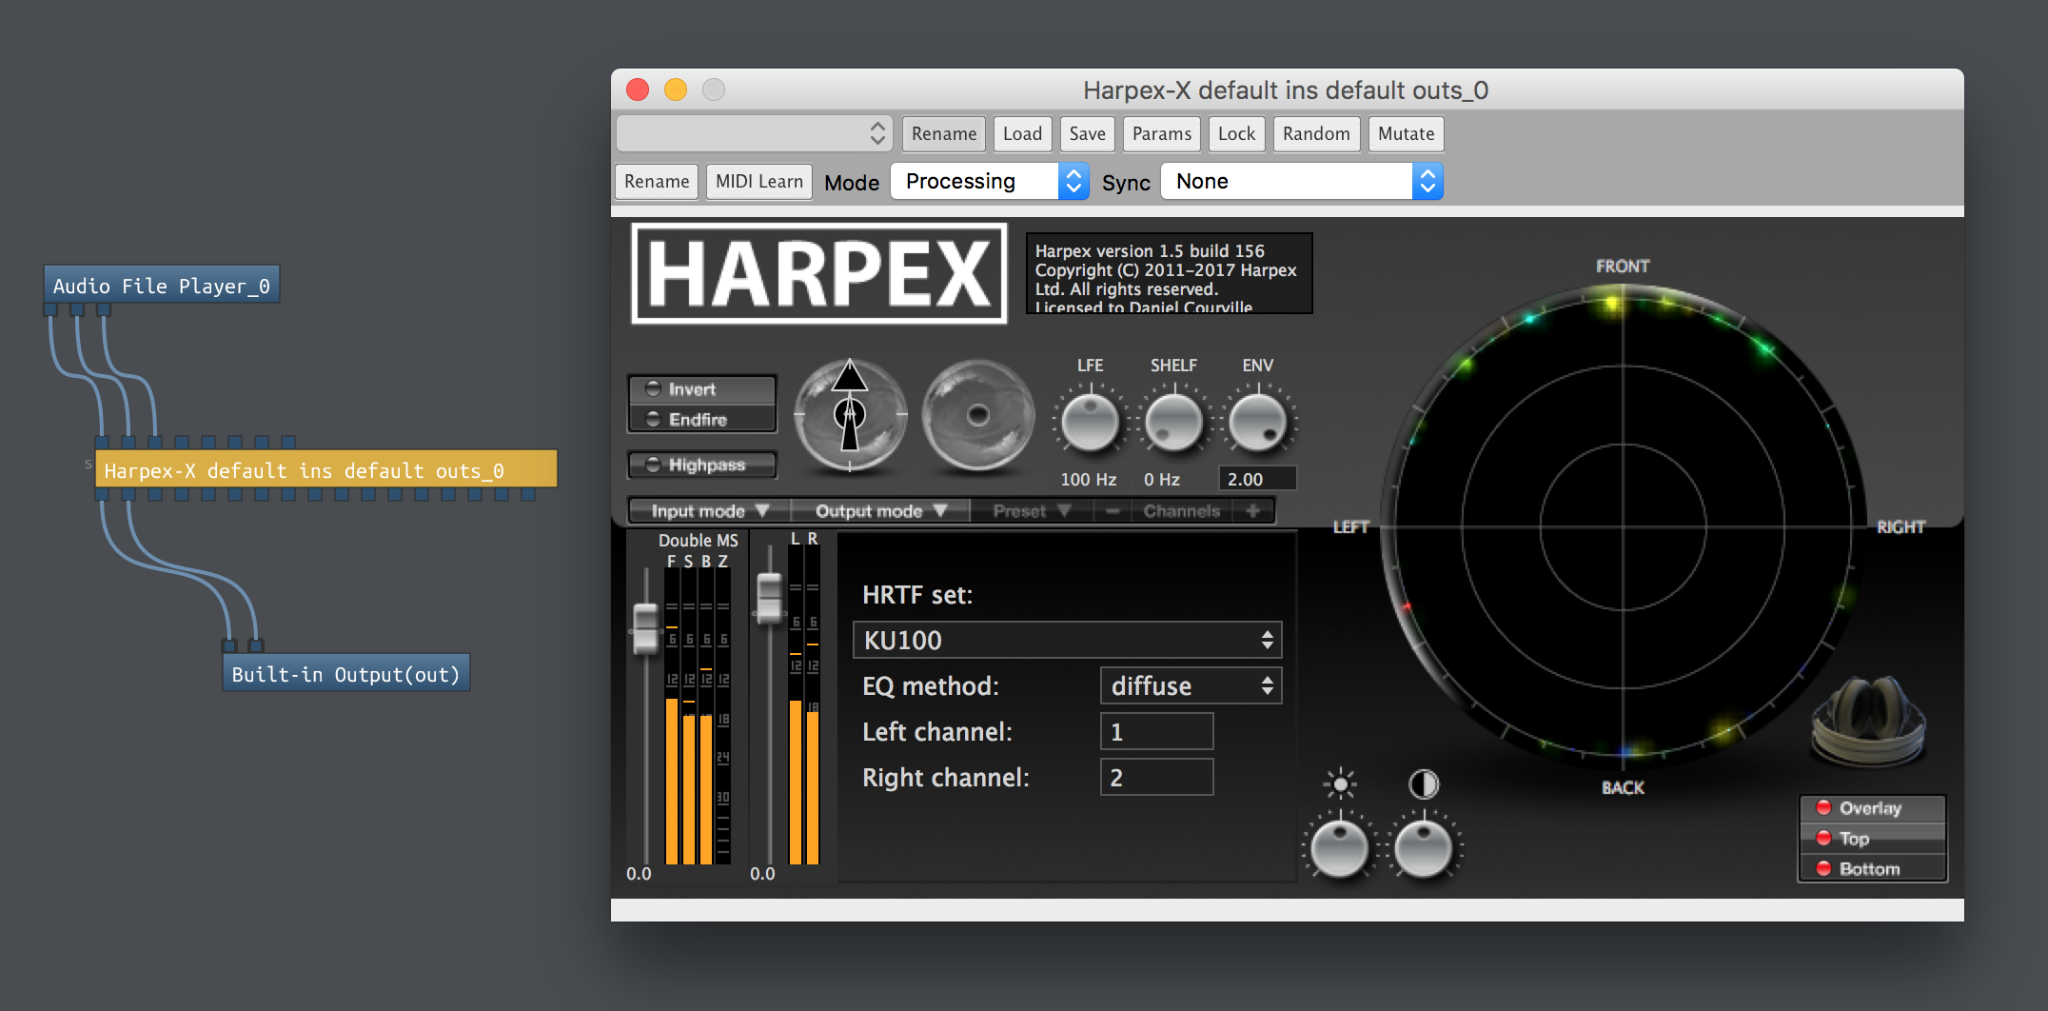This screenshot has width=2048, height=1011.
Task: Open the HRTF set KU100 dropdown
Action: (1067, 640)
